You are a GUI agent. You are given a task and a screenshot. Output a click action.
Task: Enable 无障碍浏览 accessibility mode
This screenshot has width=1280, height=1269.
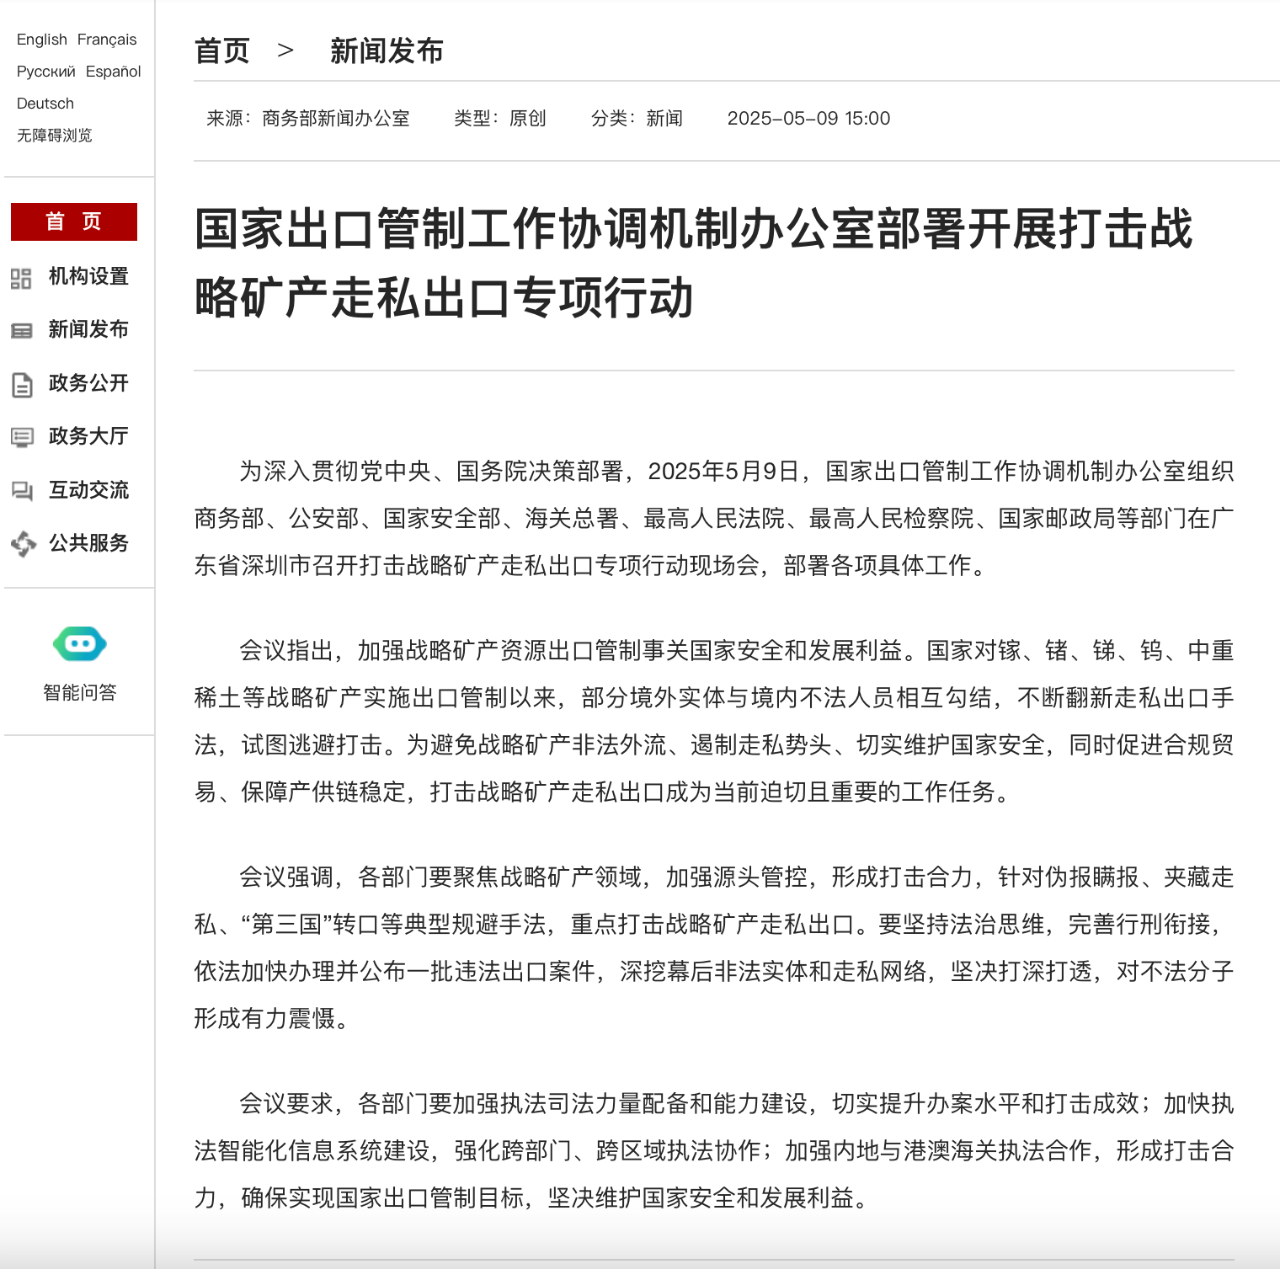54,136
